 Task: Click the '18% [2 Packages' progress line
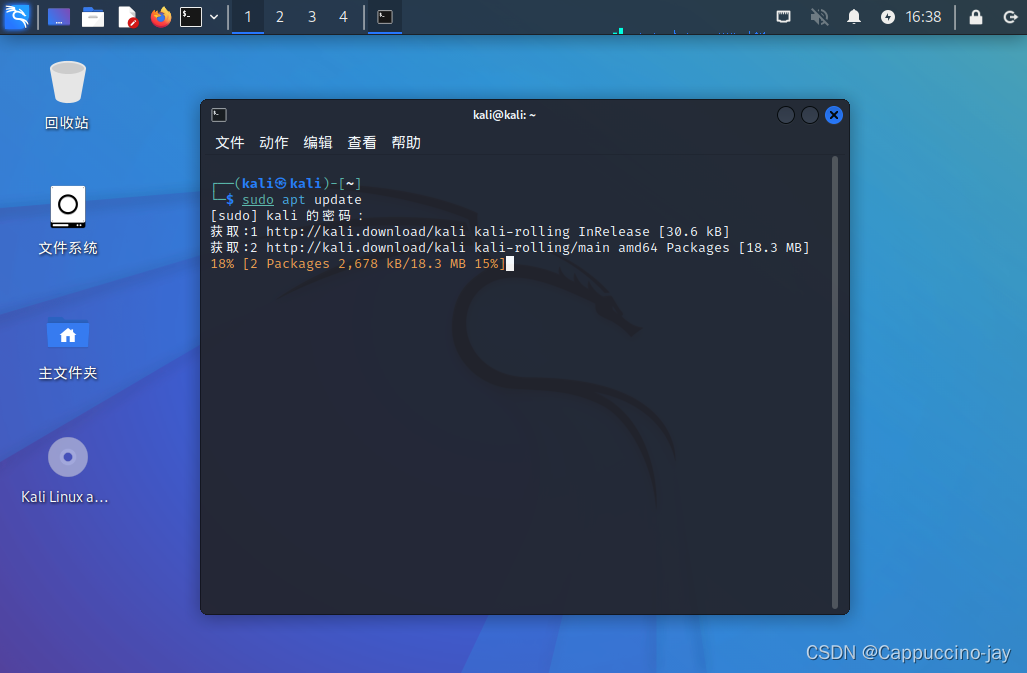358,264
